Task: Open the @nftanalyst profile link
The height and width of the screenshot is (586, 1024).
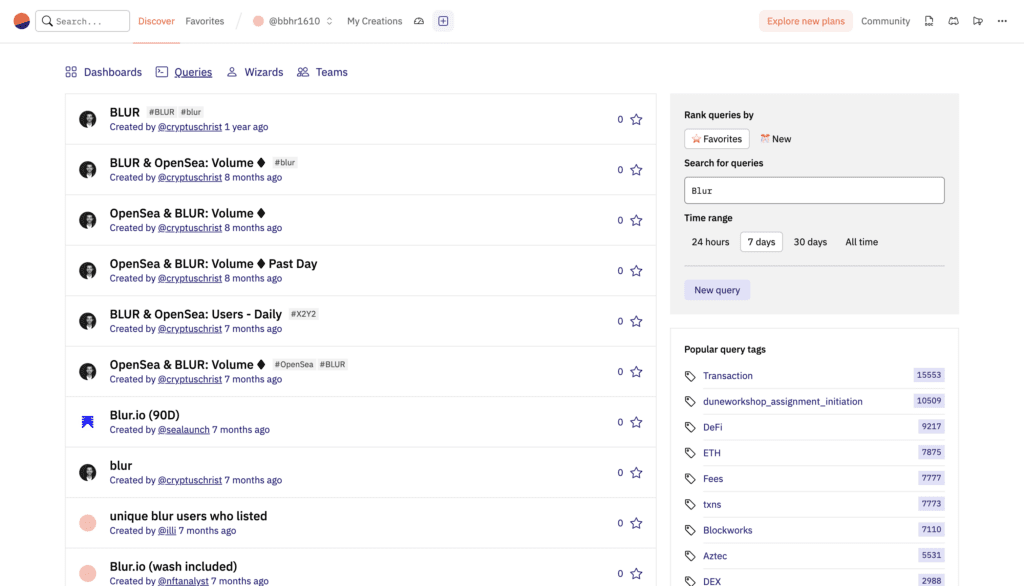Action: [x=183, y=581]
